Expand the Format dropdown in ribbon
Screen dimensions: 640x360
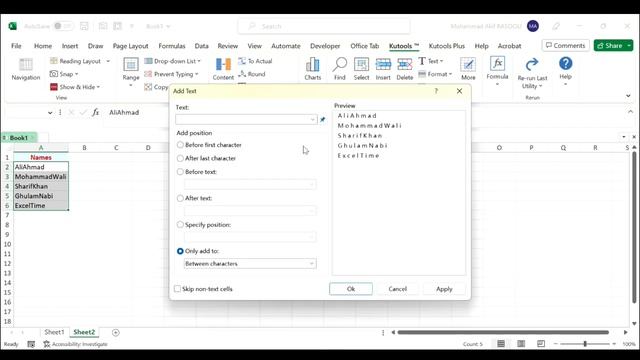(450, 74)
